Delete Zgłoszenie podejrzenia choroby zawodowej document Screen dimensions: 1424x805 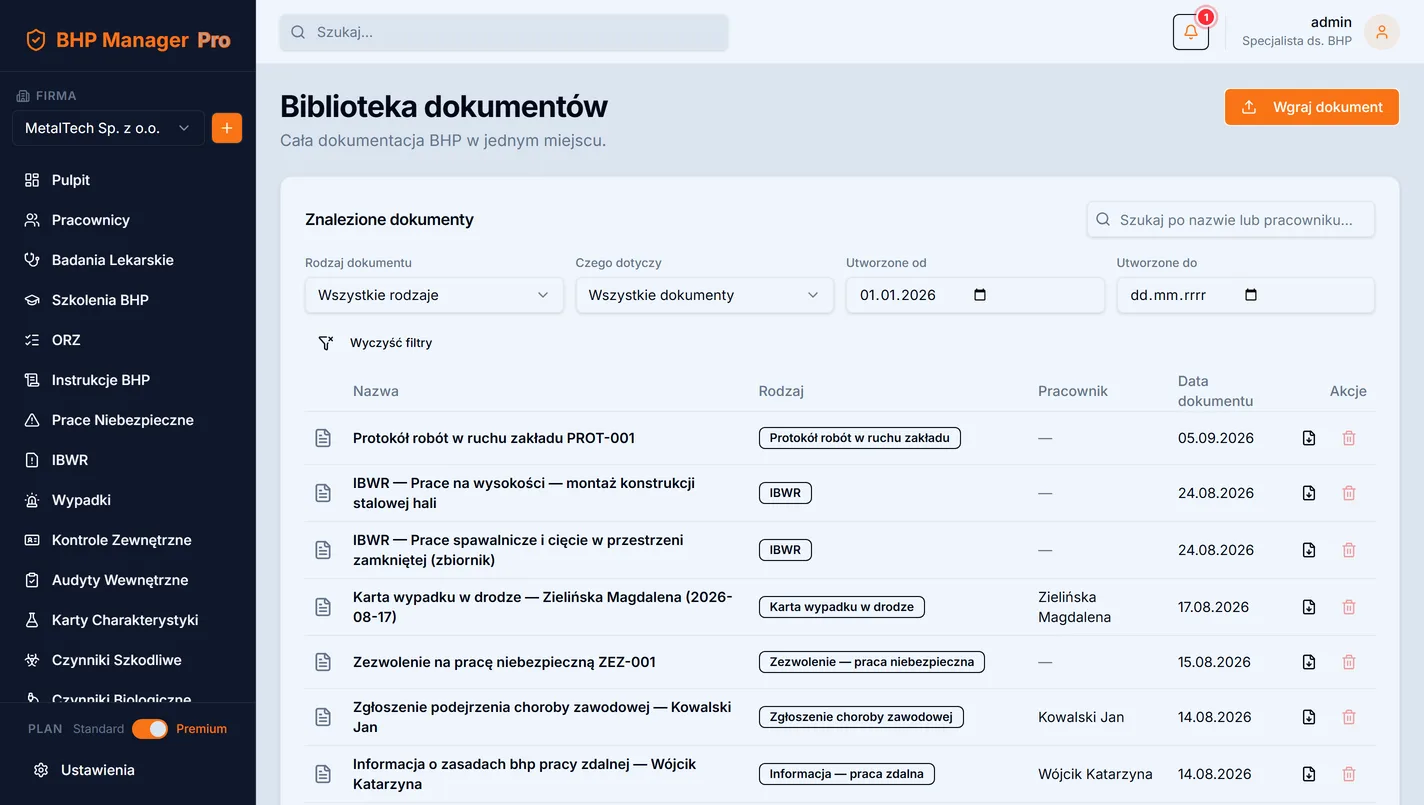(x=1349, y=717)
